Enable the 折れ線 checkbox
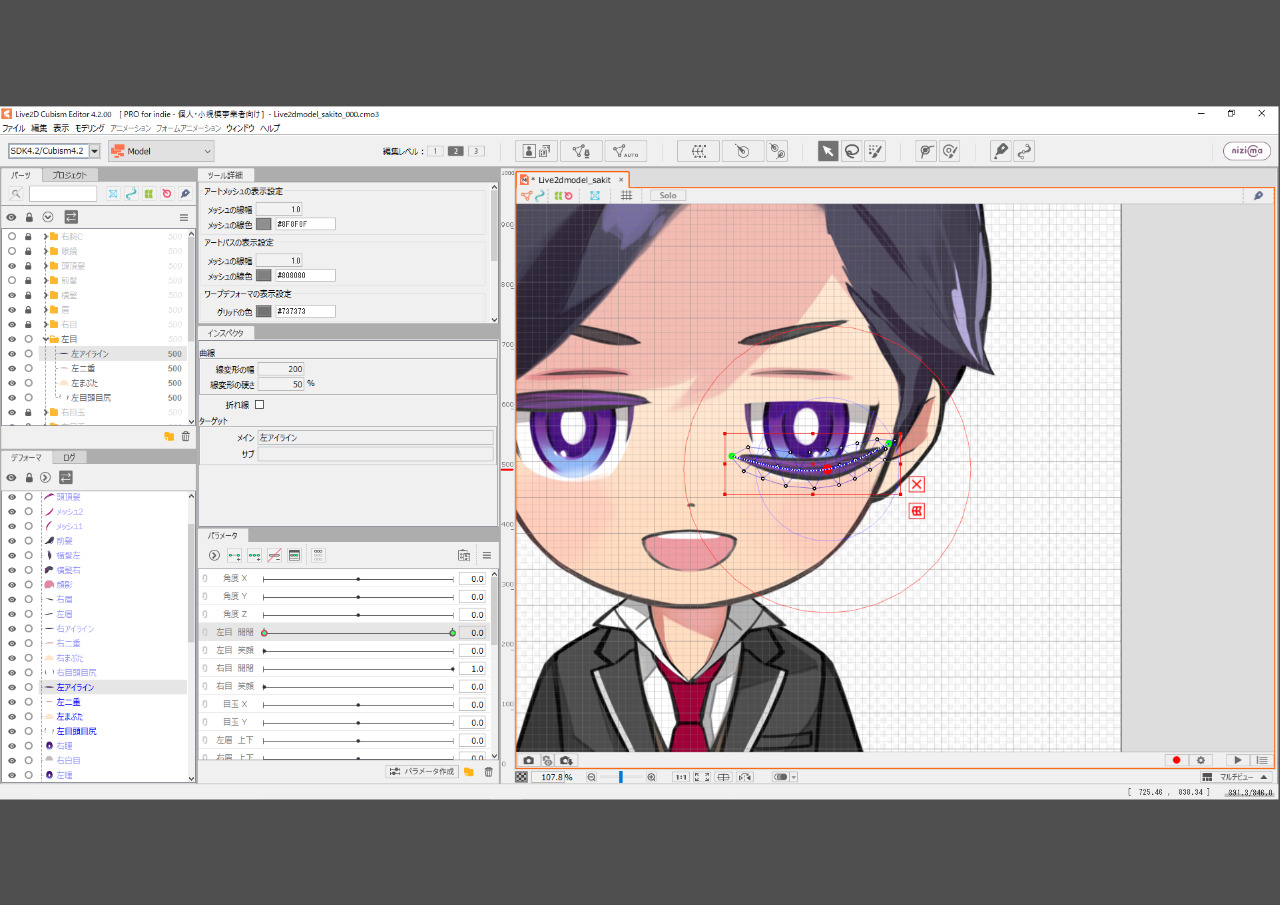Screen dimensions: 1280x905 click(260, 404)
